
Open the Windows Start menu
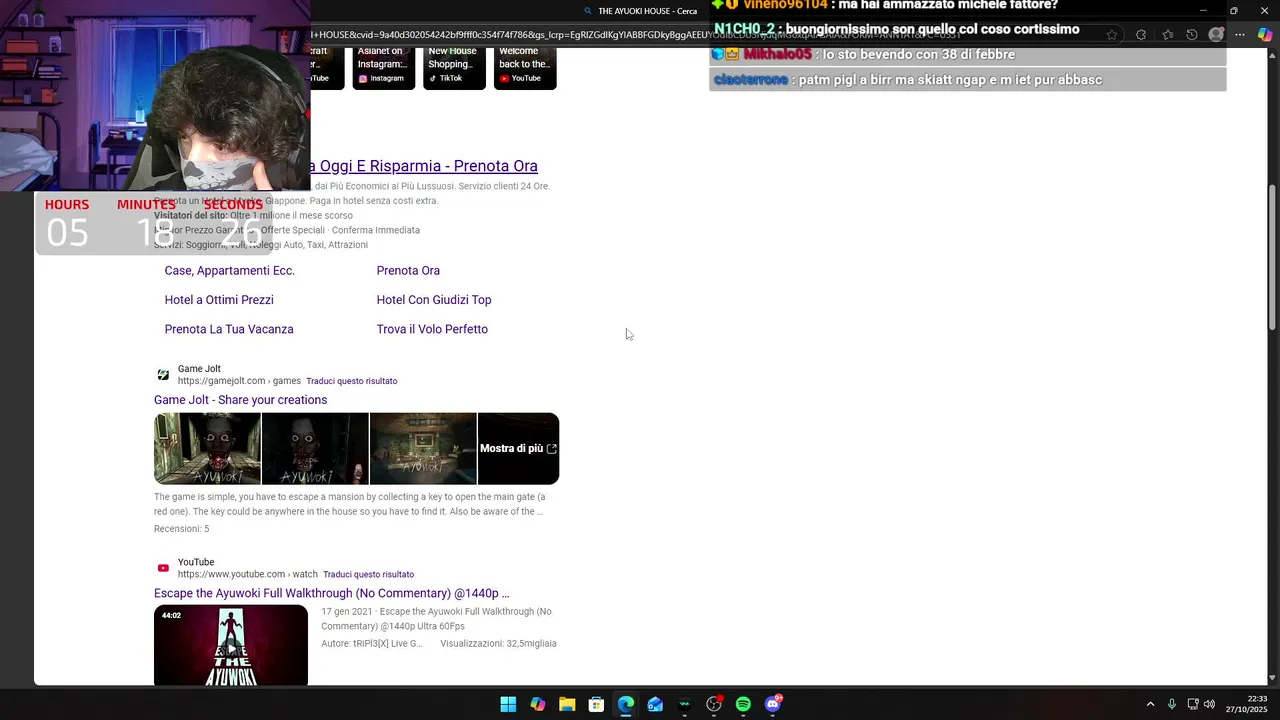pos(508,704)
